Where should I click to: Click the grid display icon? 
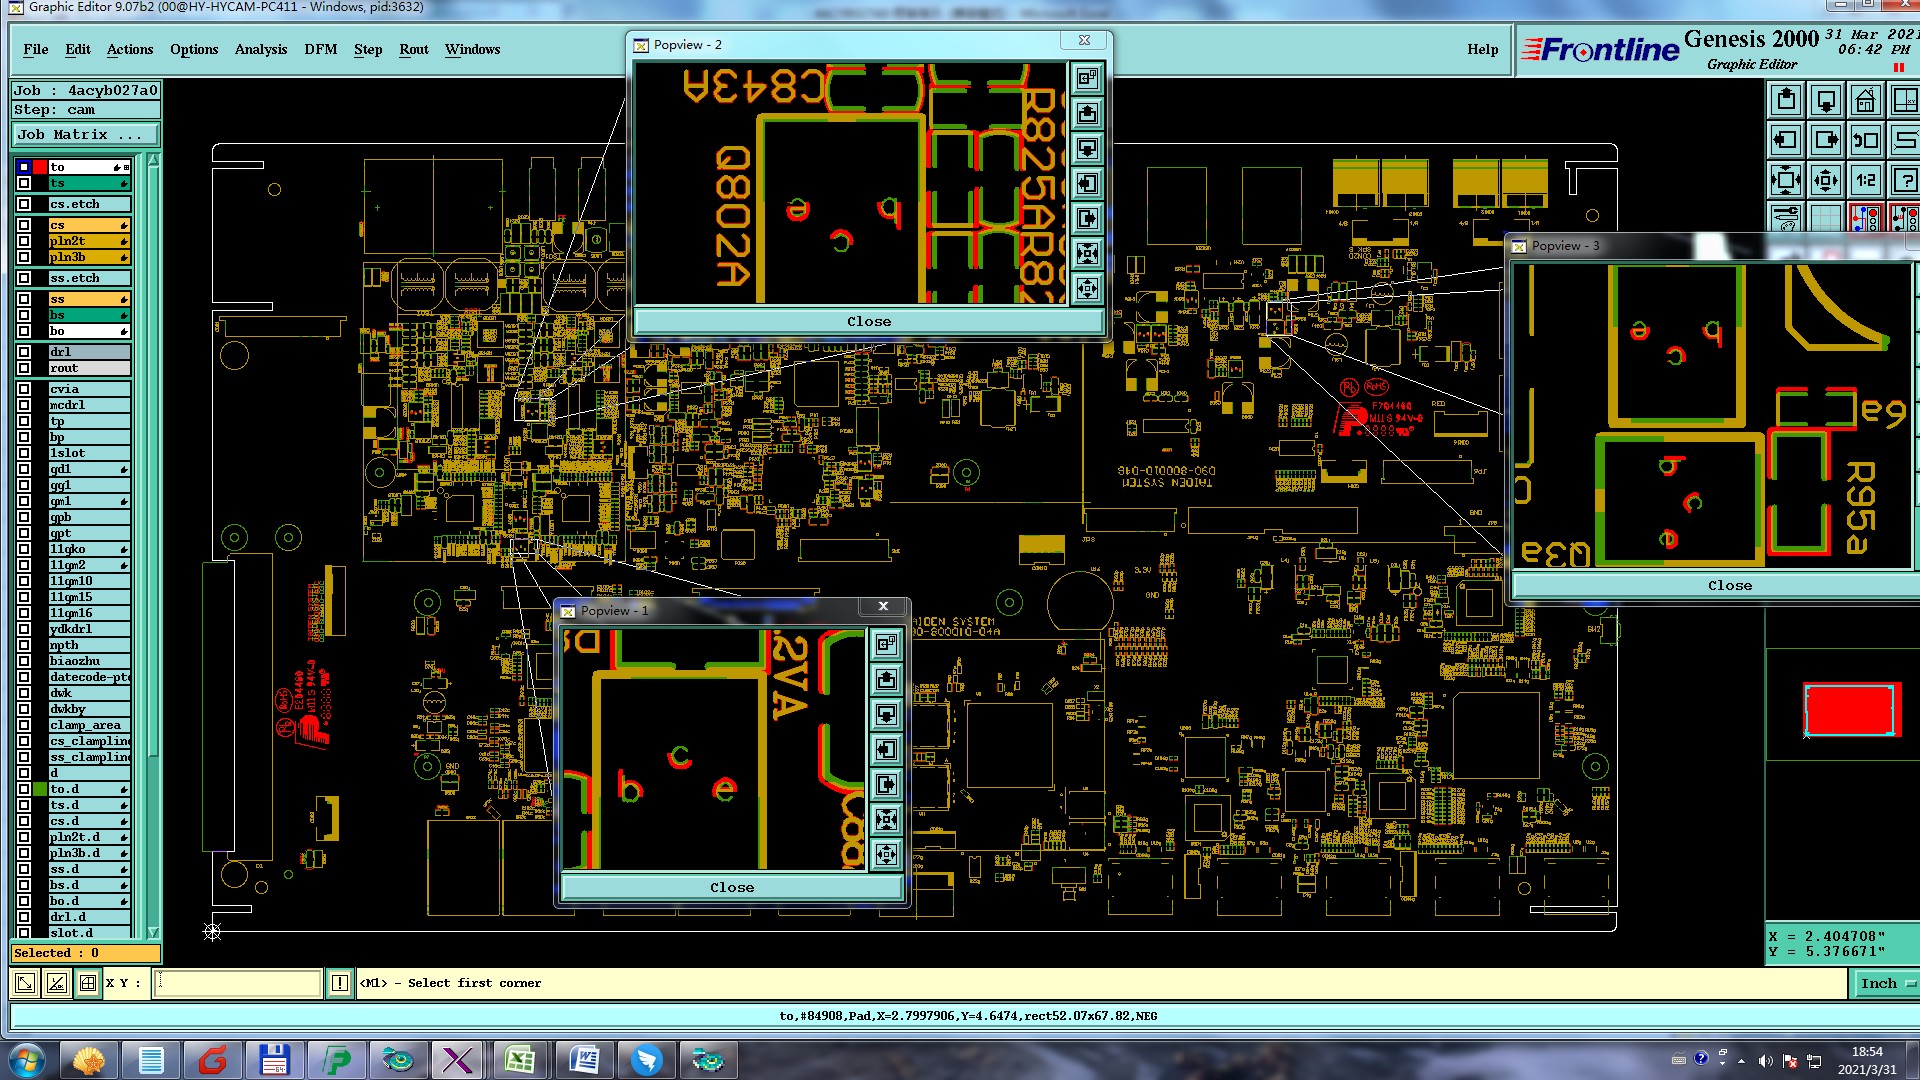pyautogui.click(x=1826, y=217)
